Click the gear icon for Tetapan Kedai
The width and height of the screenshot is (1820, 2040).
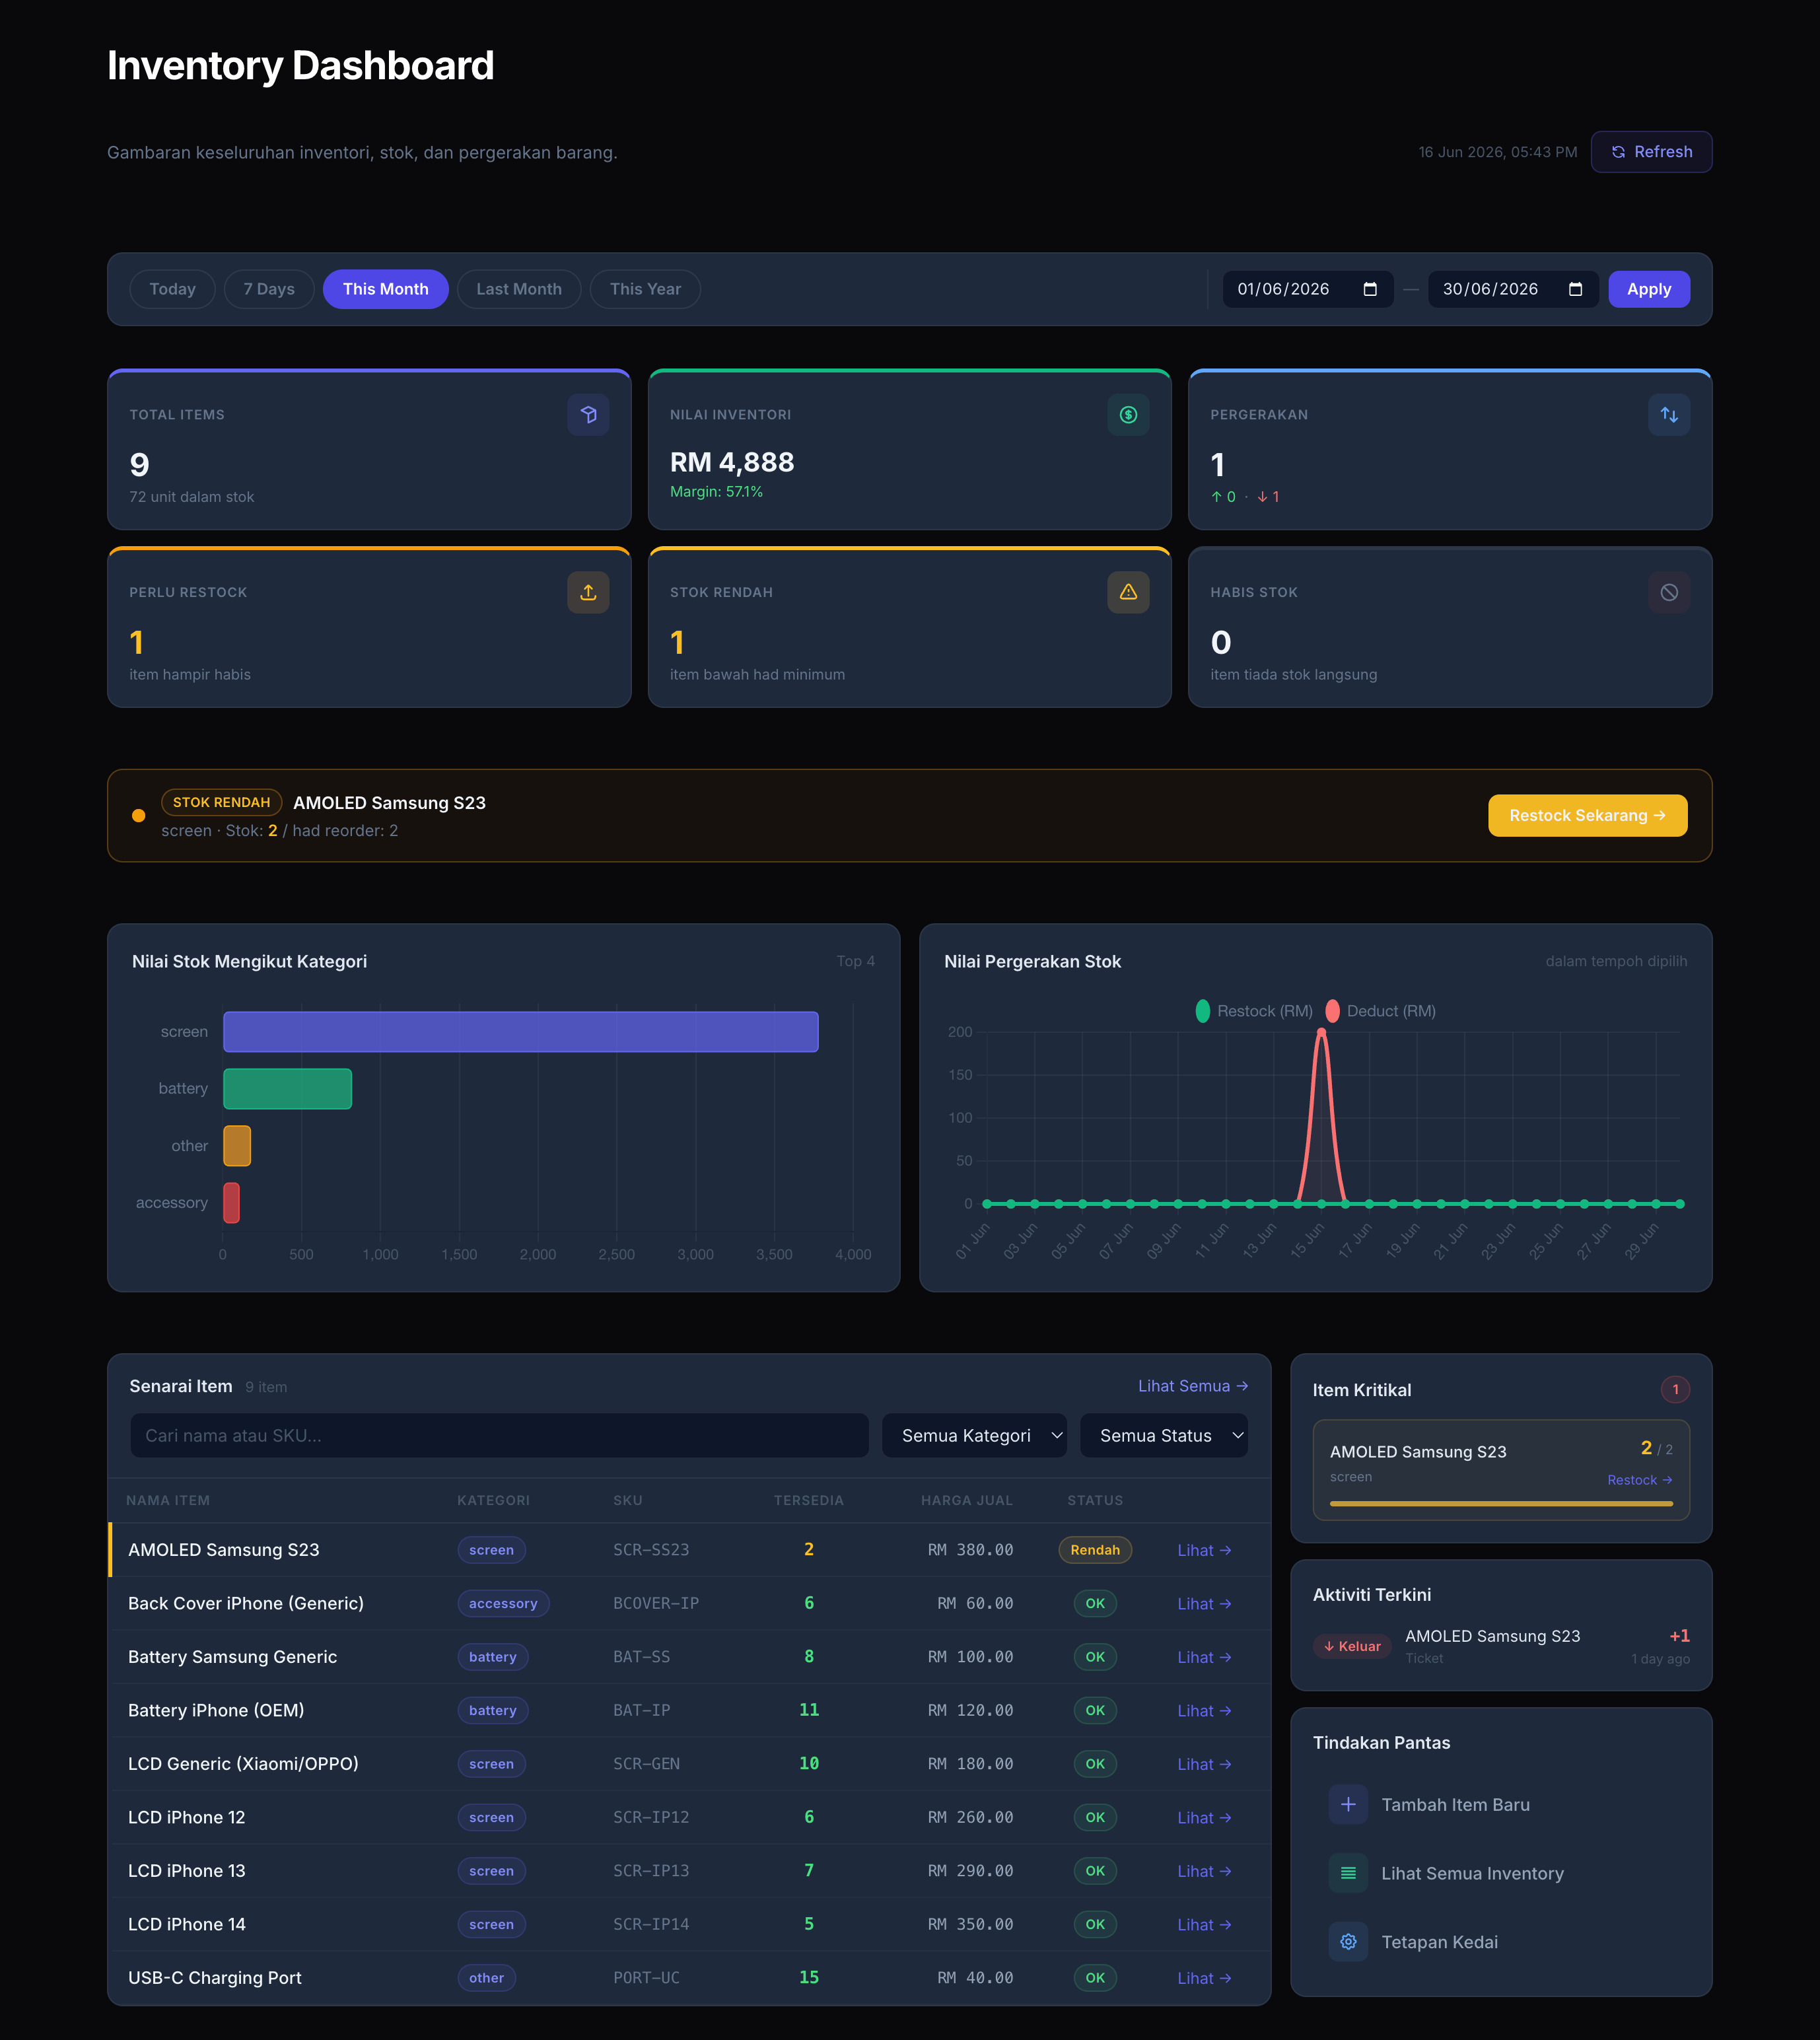[1348, 1942]
